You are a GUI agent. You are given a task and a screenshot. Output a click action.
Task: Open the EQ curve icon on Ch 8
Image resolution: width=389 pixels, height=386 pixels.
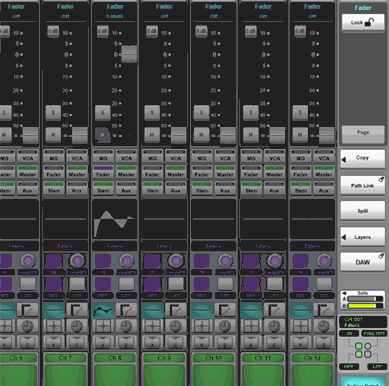click(103, 310)
